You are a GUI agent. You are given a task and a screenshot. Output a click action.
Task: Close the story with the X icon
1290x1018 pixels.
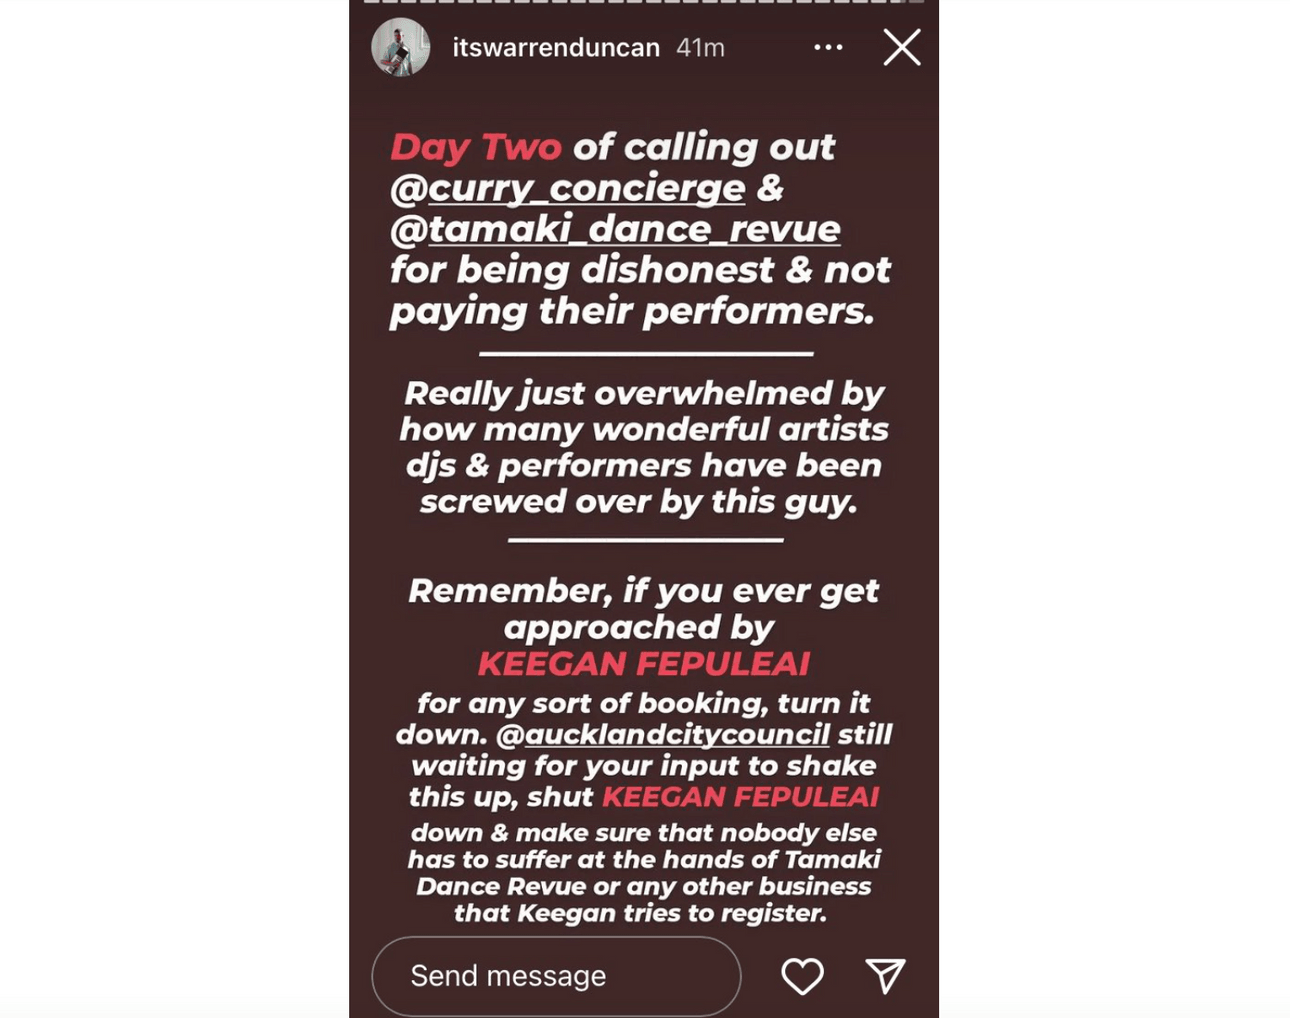tap(901, 47)
